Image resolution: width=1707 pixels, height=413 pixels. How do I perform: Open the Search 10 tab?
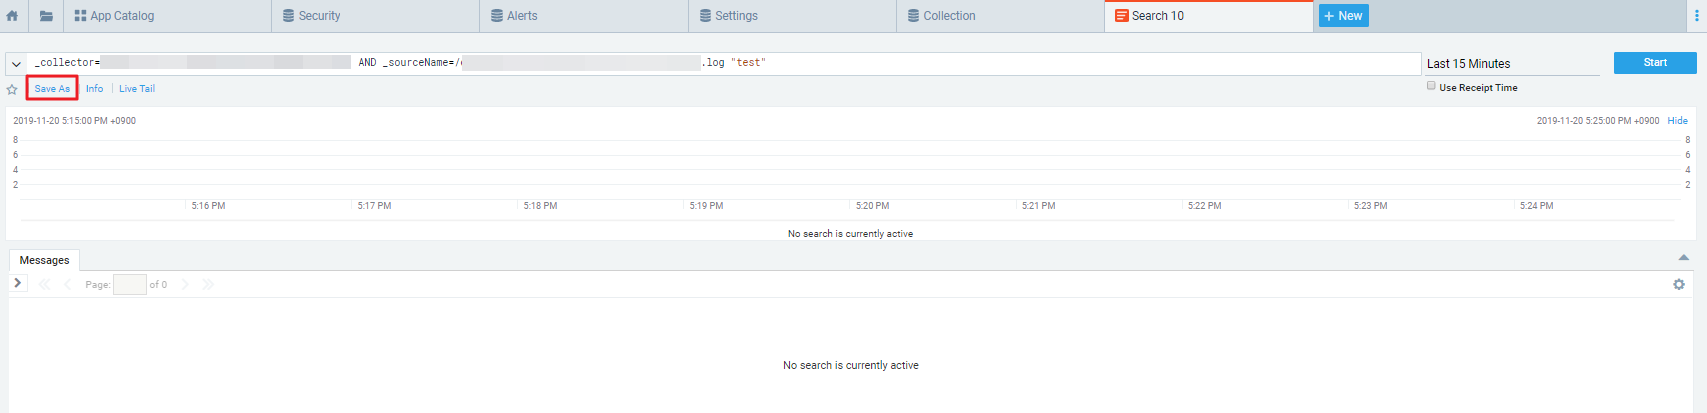pyautogui.click(x=1157, y=16)
